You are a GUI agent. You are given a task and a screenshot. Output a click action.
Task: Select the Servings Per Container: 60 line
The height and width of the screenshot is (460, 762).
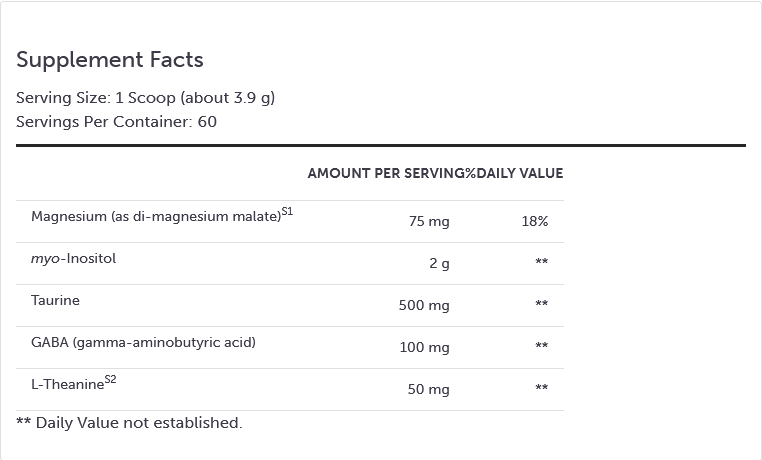click(116, 122)
